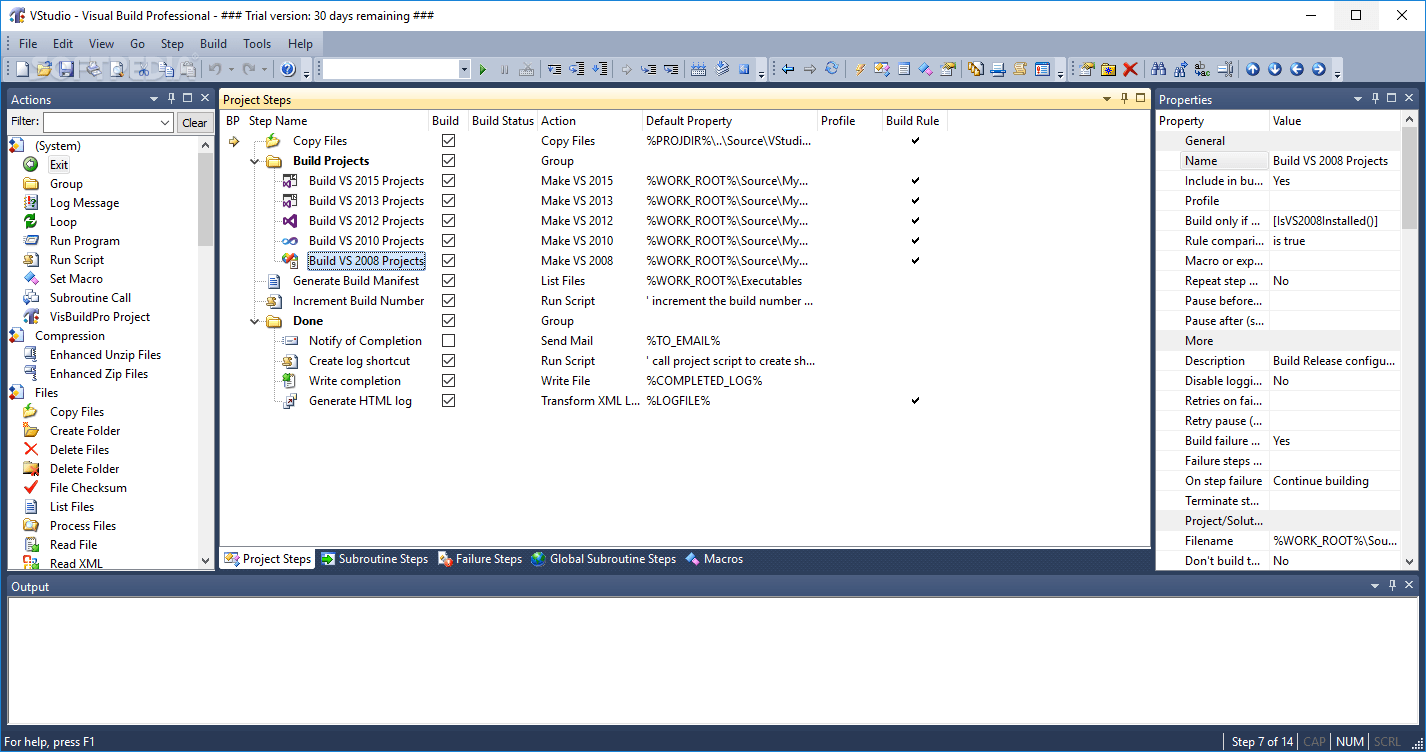
Task: Select the Delete Files action
Action: (80, 450)
